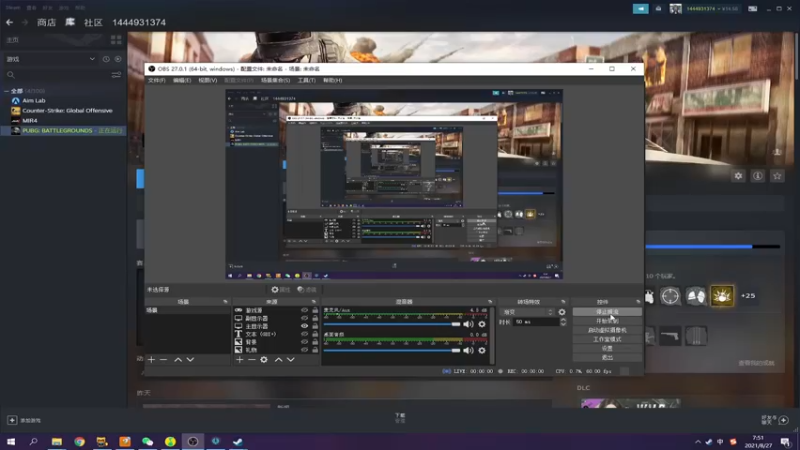This screenshot has height=450, width=800.
Task: Toggle visibility eye of 游戏源 source
Action: (x=305, y=310)
